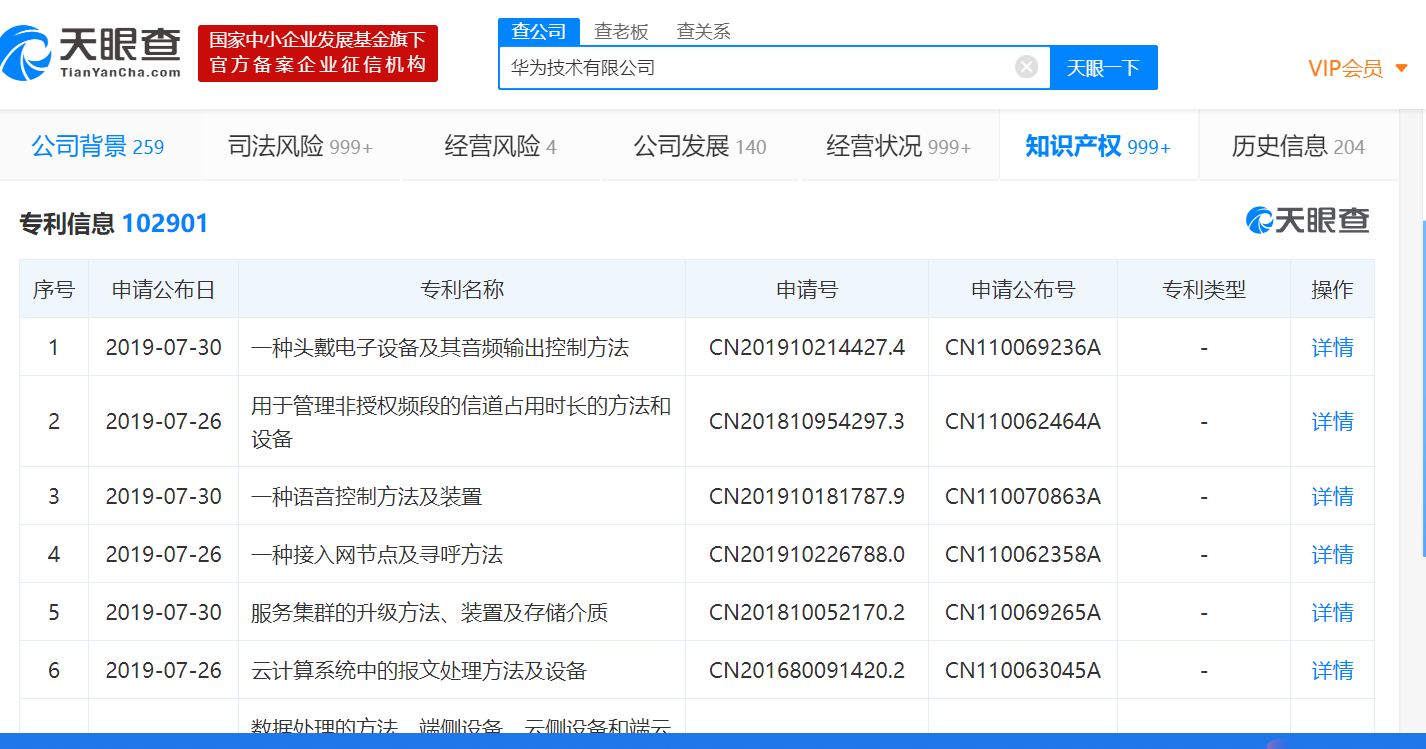Select patent name 用于管理非授权频段的信道占用时长的方法和设备
1426x749 pixels.
[461, 422]
